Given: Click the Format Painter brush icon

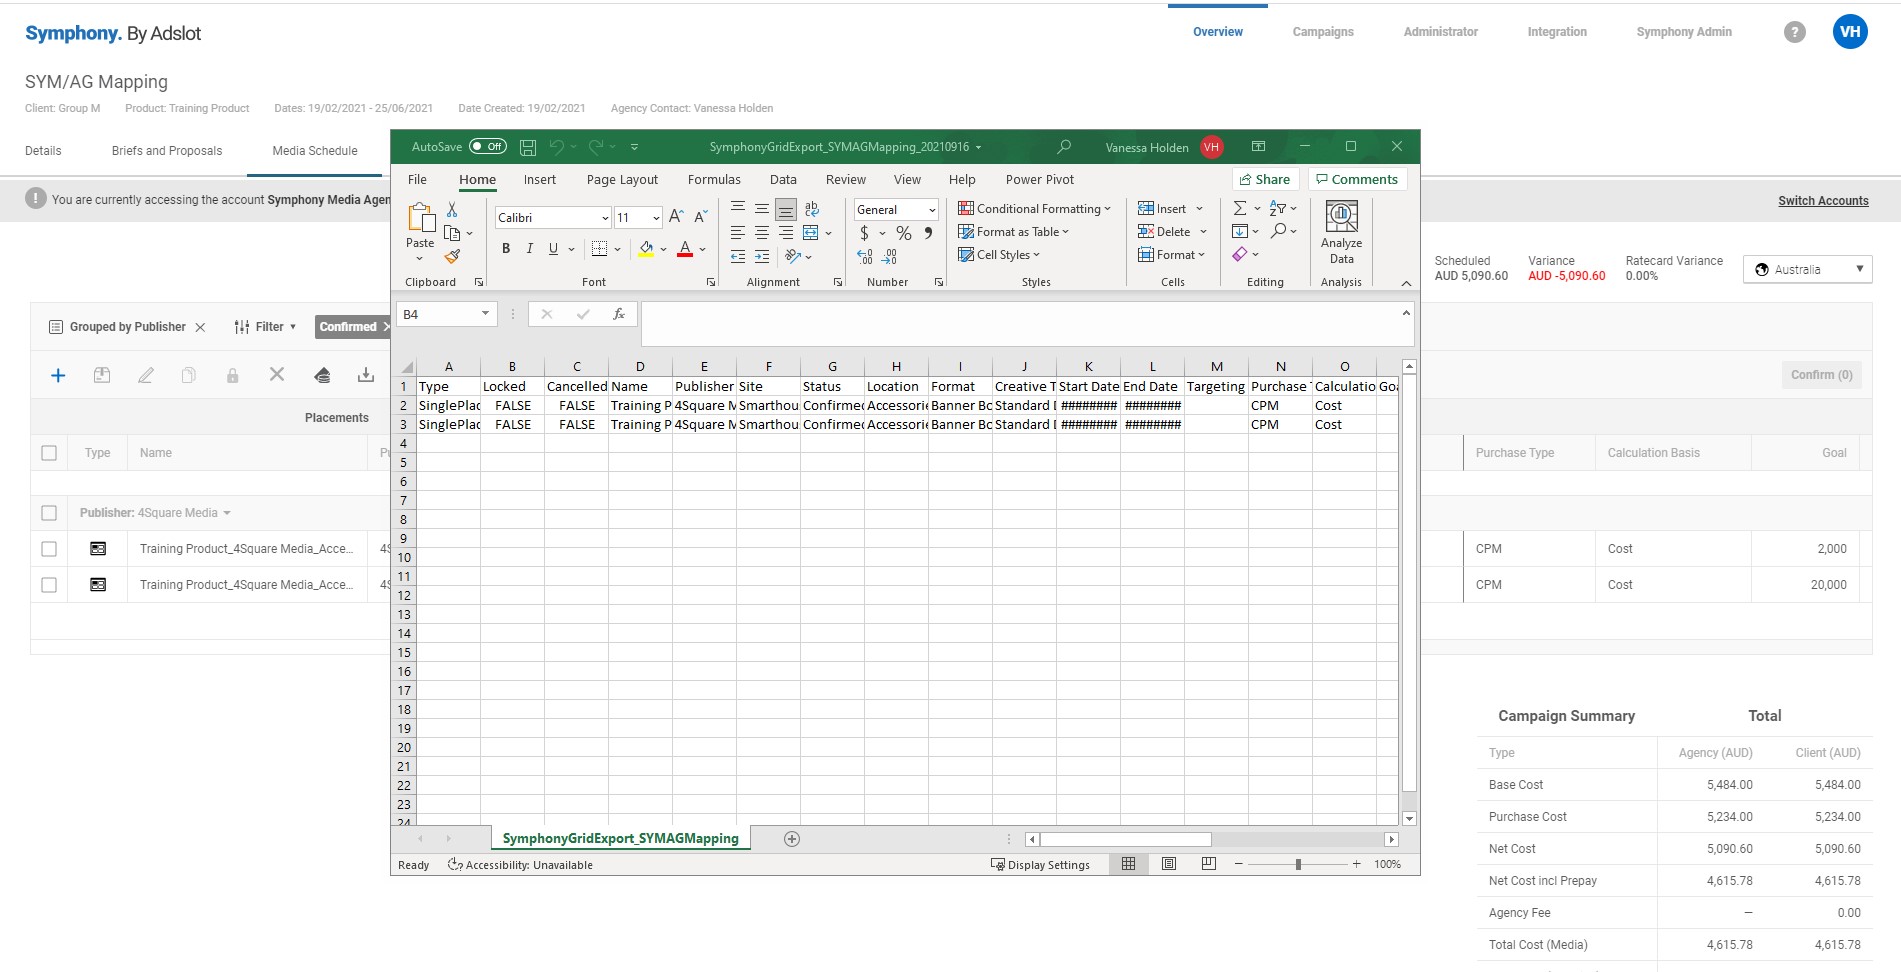Looking at the screenshot, I should click(x=452, y=256).
